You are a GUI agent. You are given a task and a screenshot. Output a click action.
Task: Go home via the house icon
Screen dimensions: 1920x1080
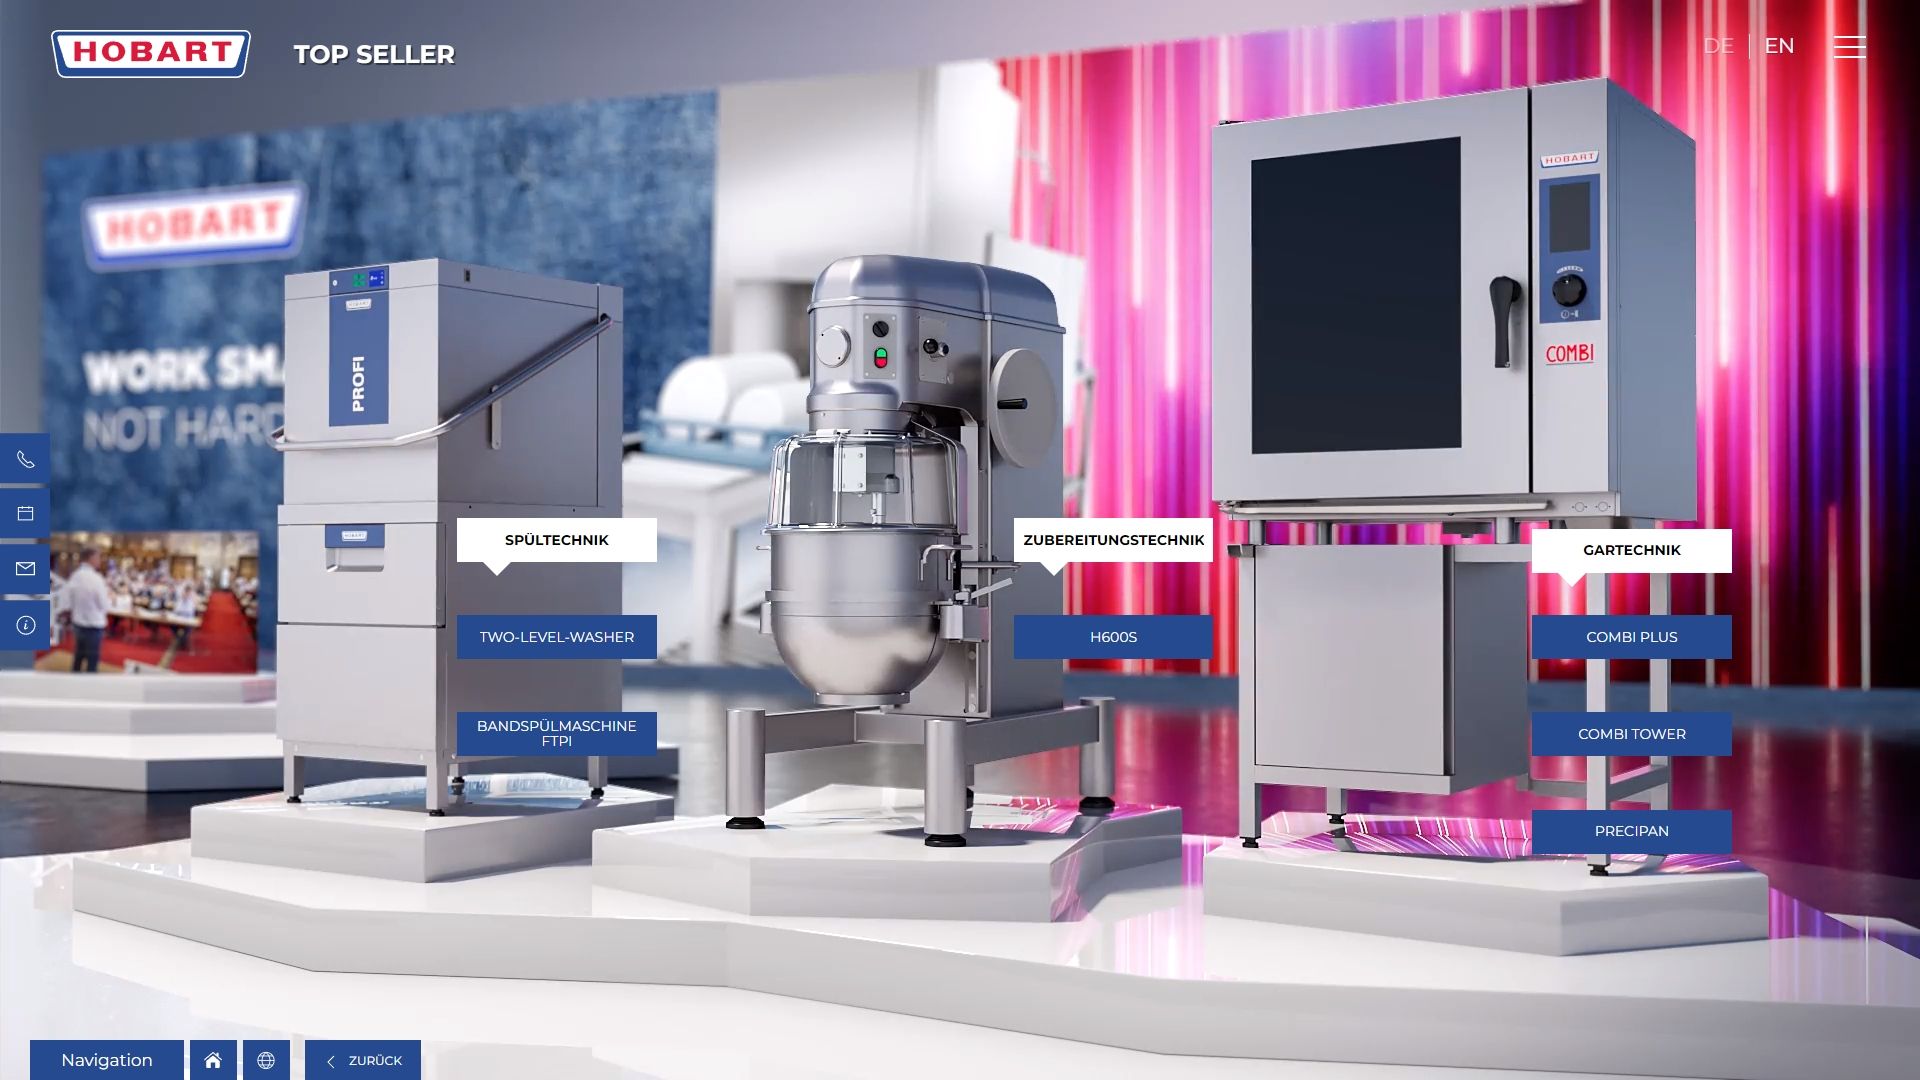[213, 1060]
